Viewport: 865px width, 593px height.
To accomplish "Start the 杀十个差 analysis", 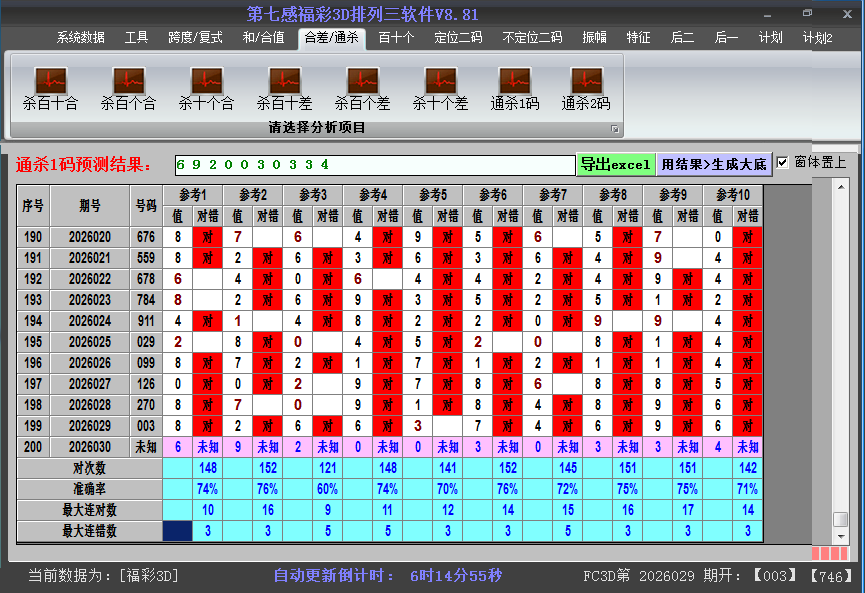I will (x=440, y=88).
